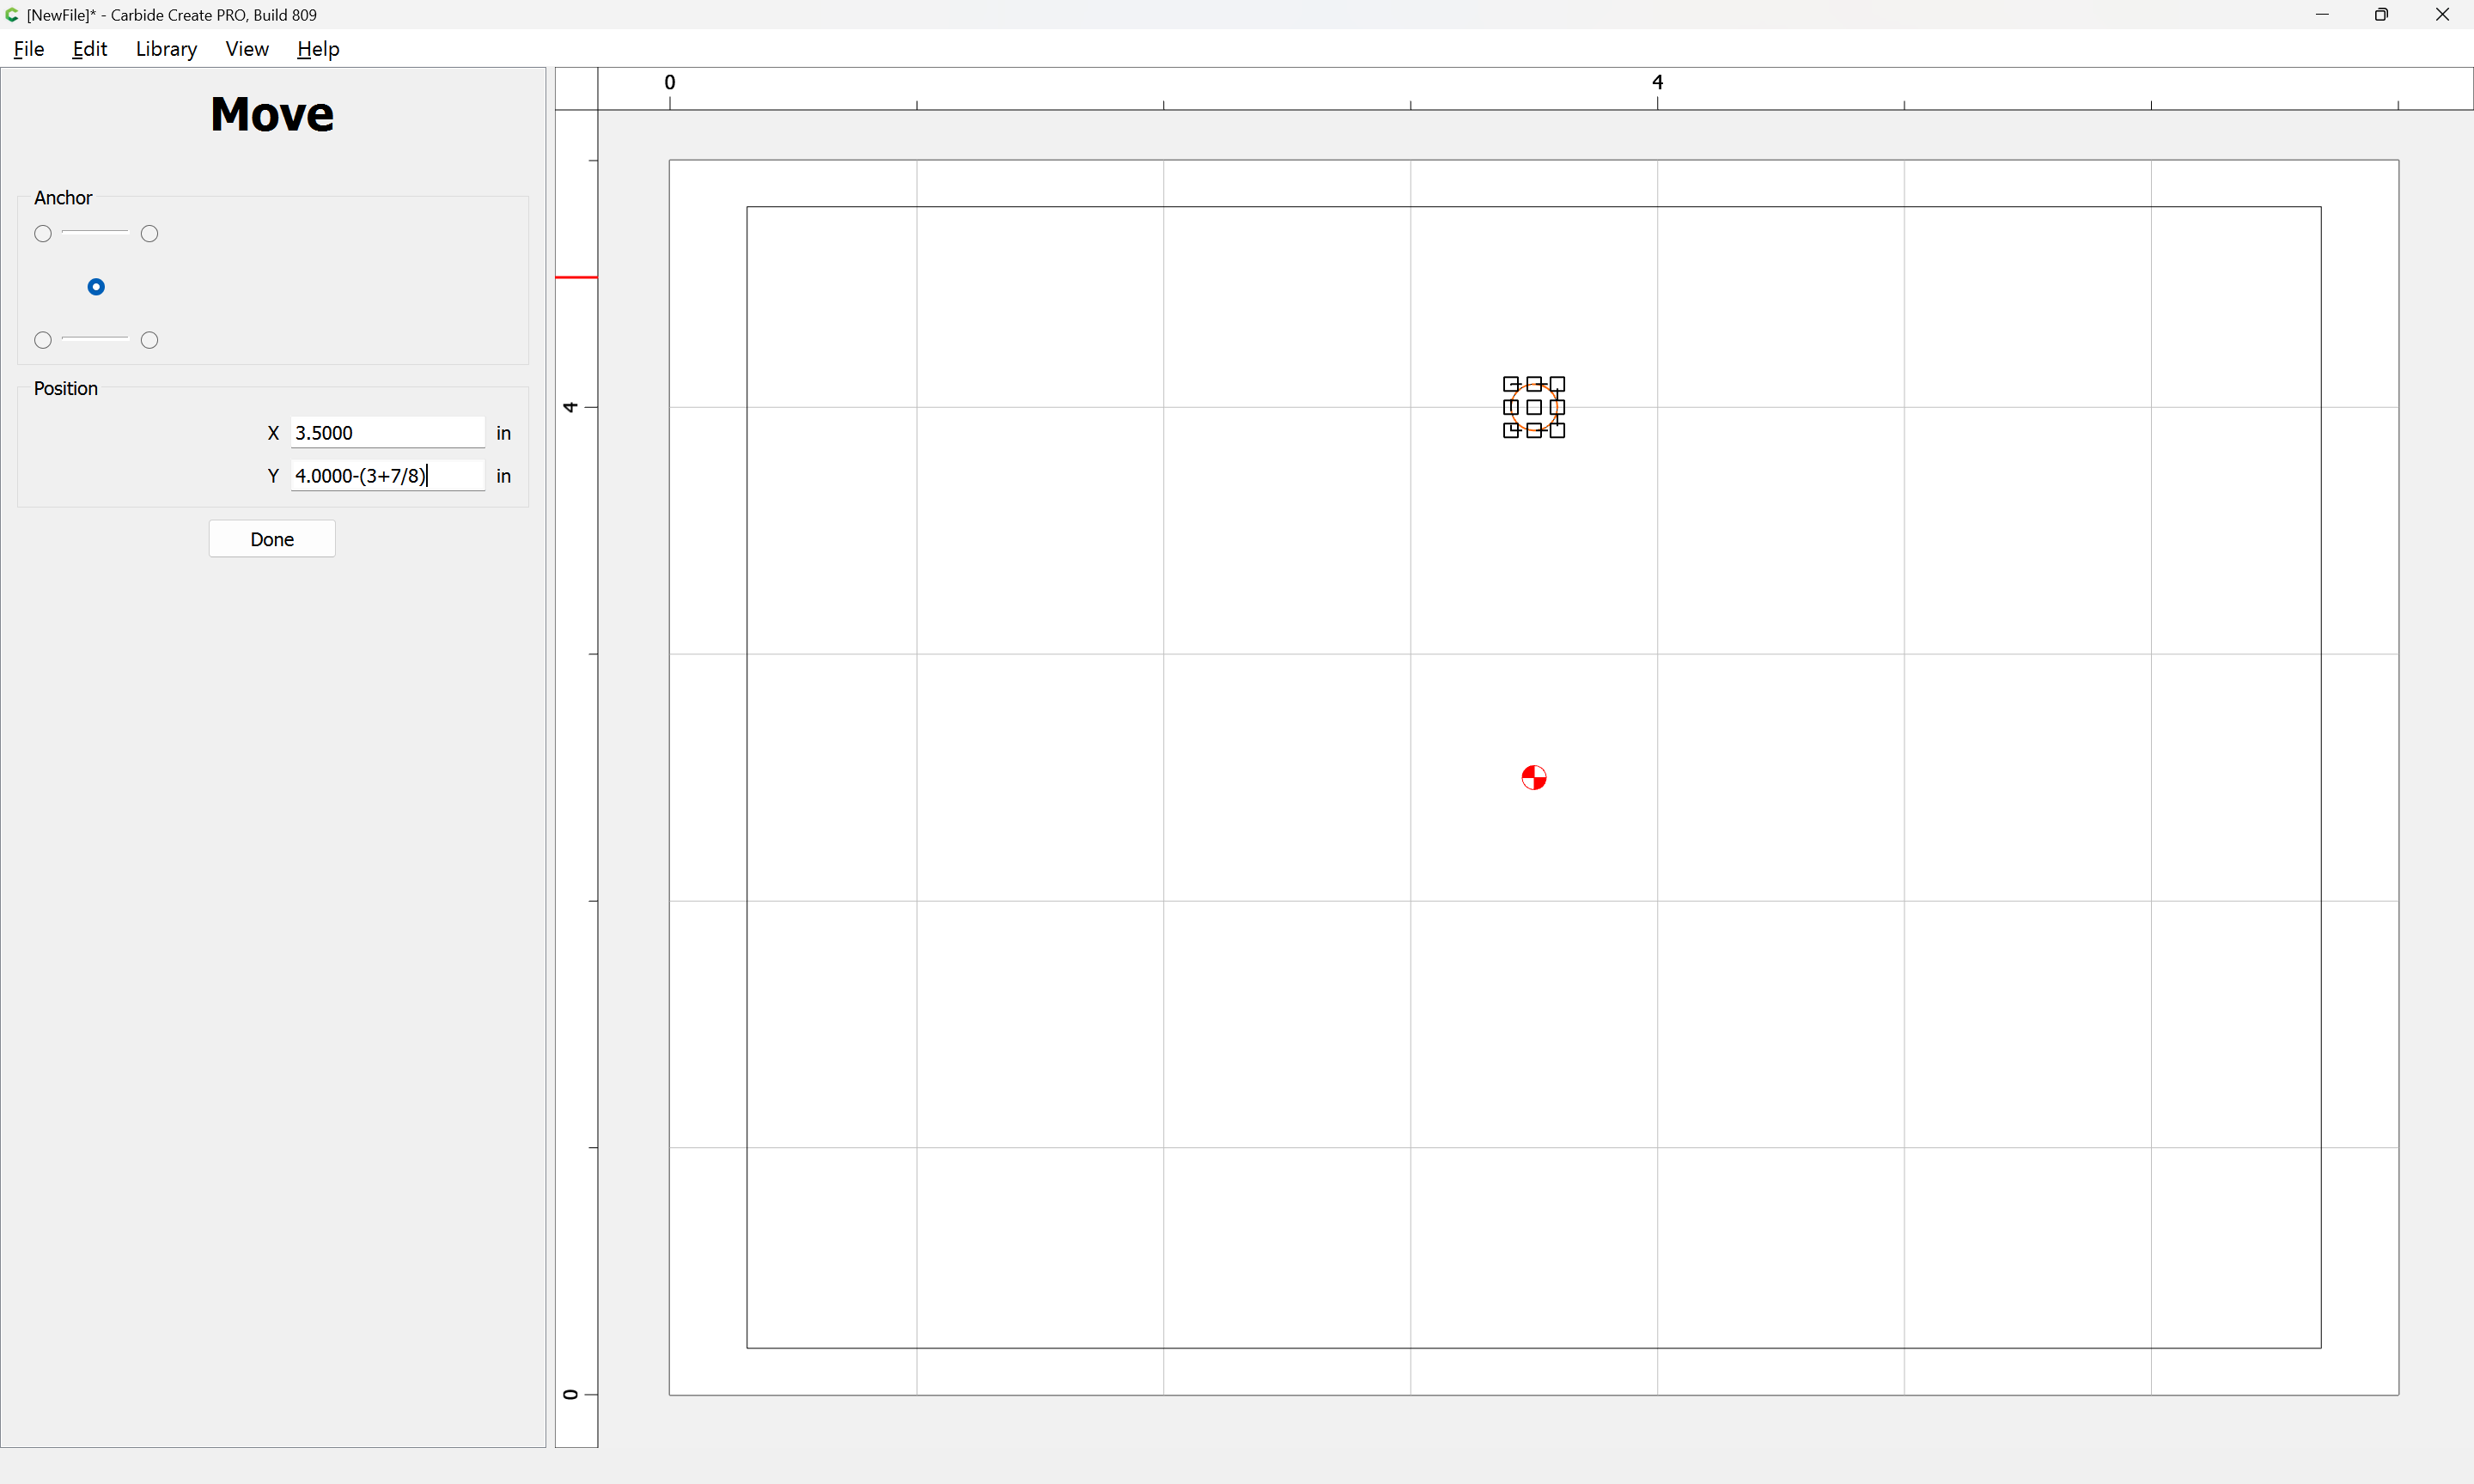Click the 0 label on vertical ruler
Image resolution: width=2474 pixels, height=1484 pixels.
(x=570, y=1394)
